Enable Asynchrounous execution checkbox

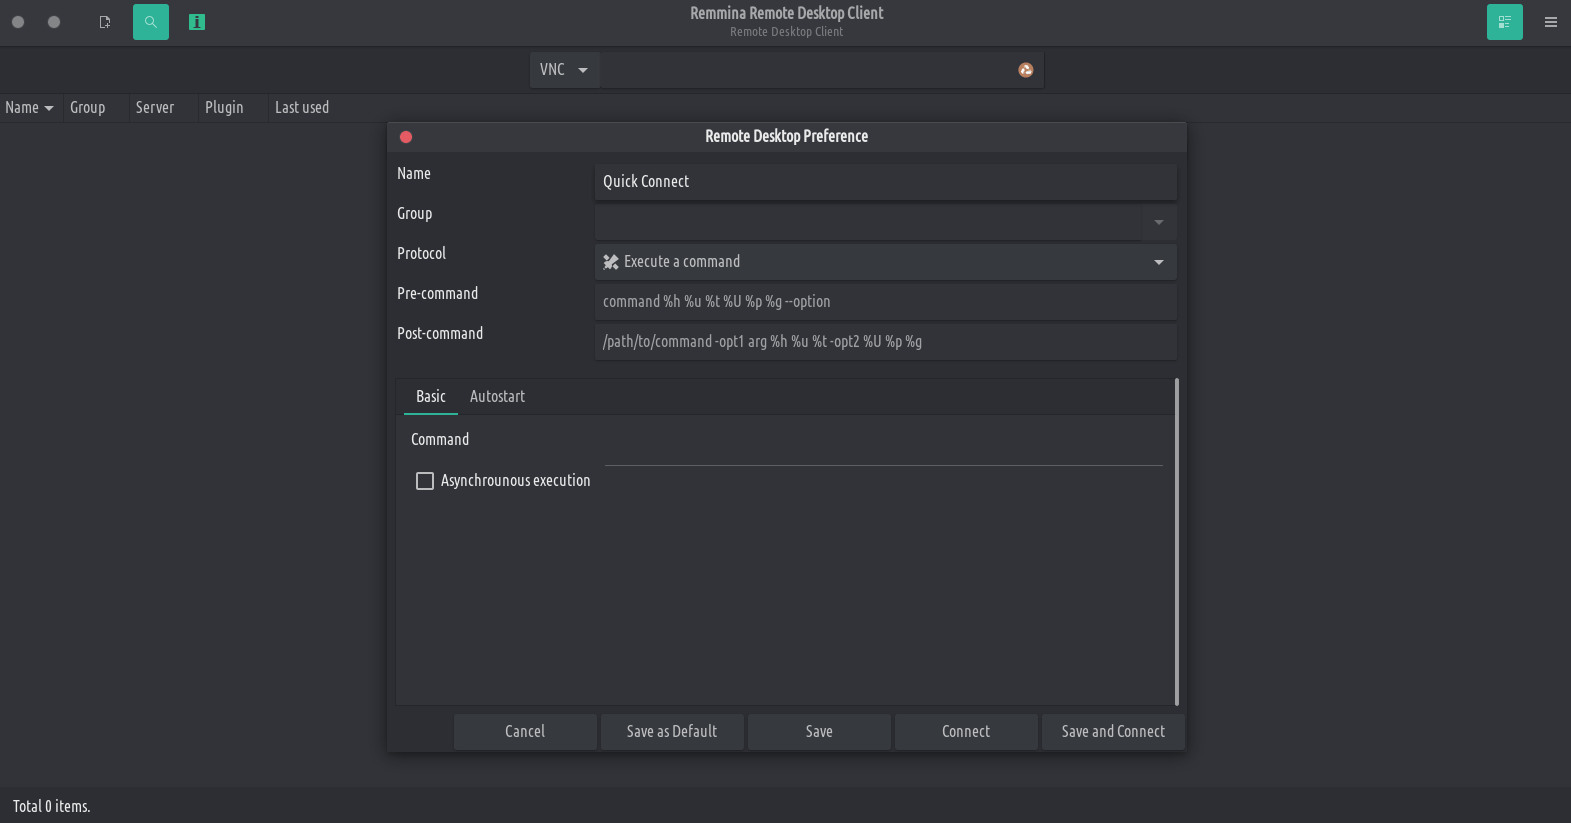[425, 481]
